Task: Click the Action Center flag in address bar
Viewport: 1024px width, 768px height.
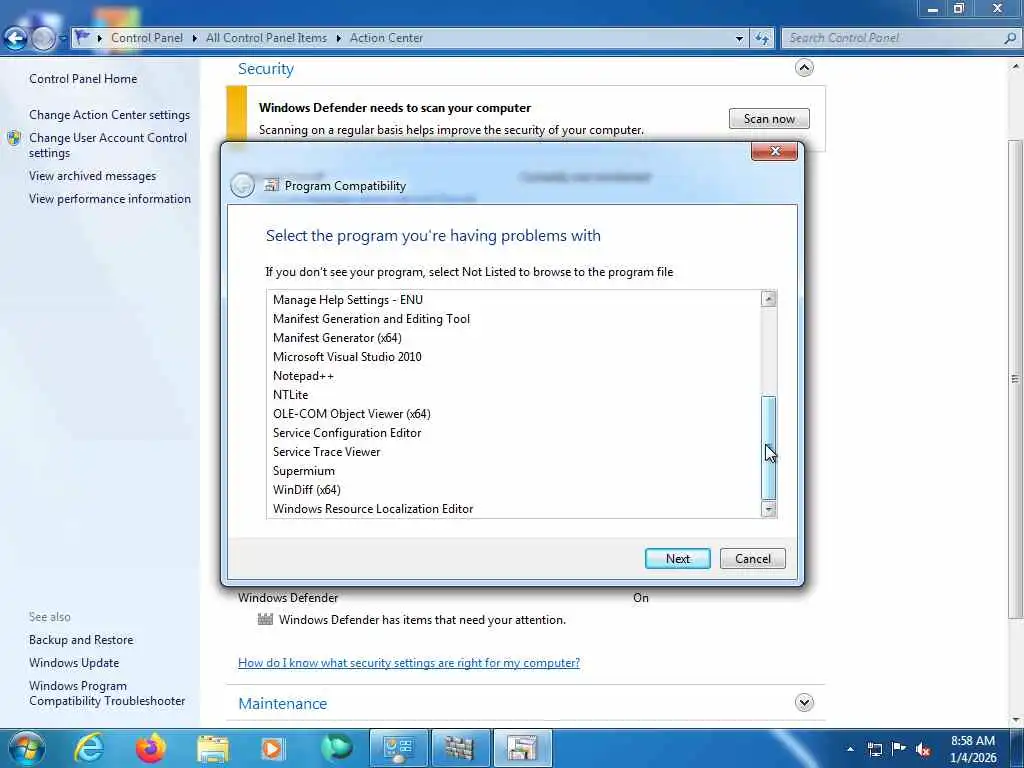Action: (x=82, y=37)
